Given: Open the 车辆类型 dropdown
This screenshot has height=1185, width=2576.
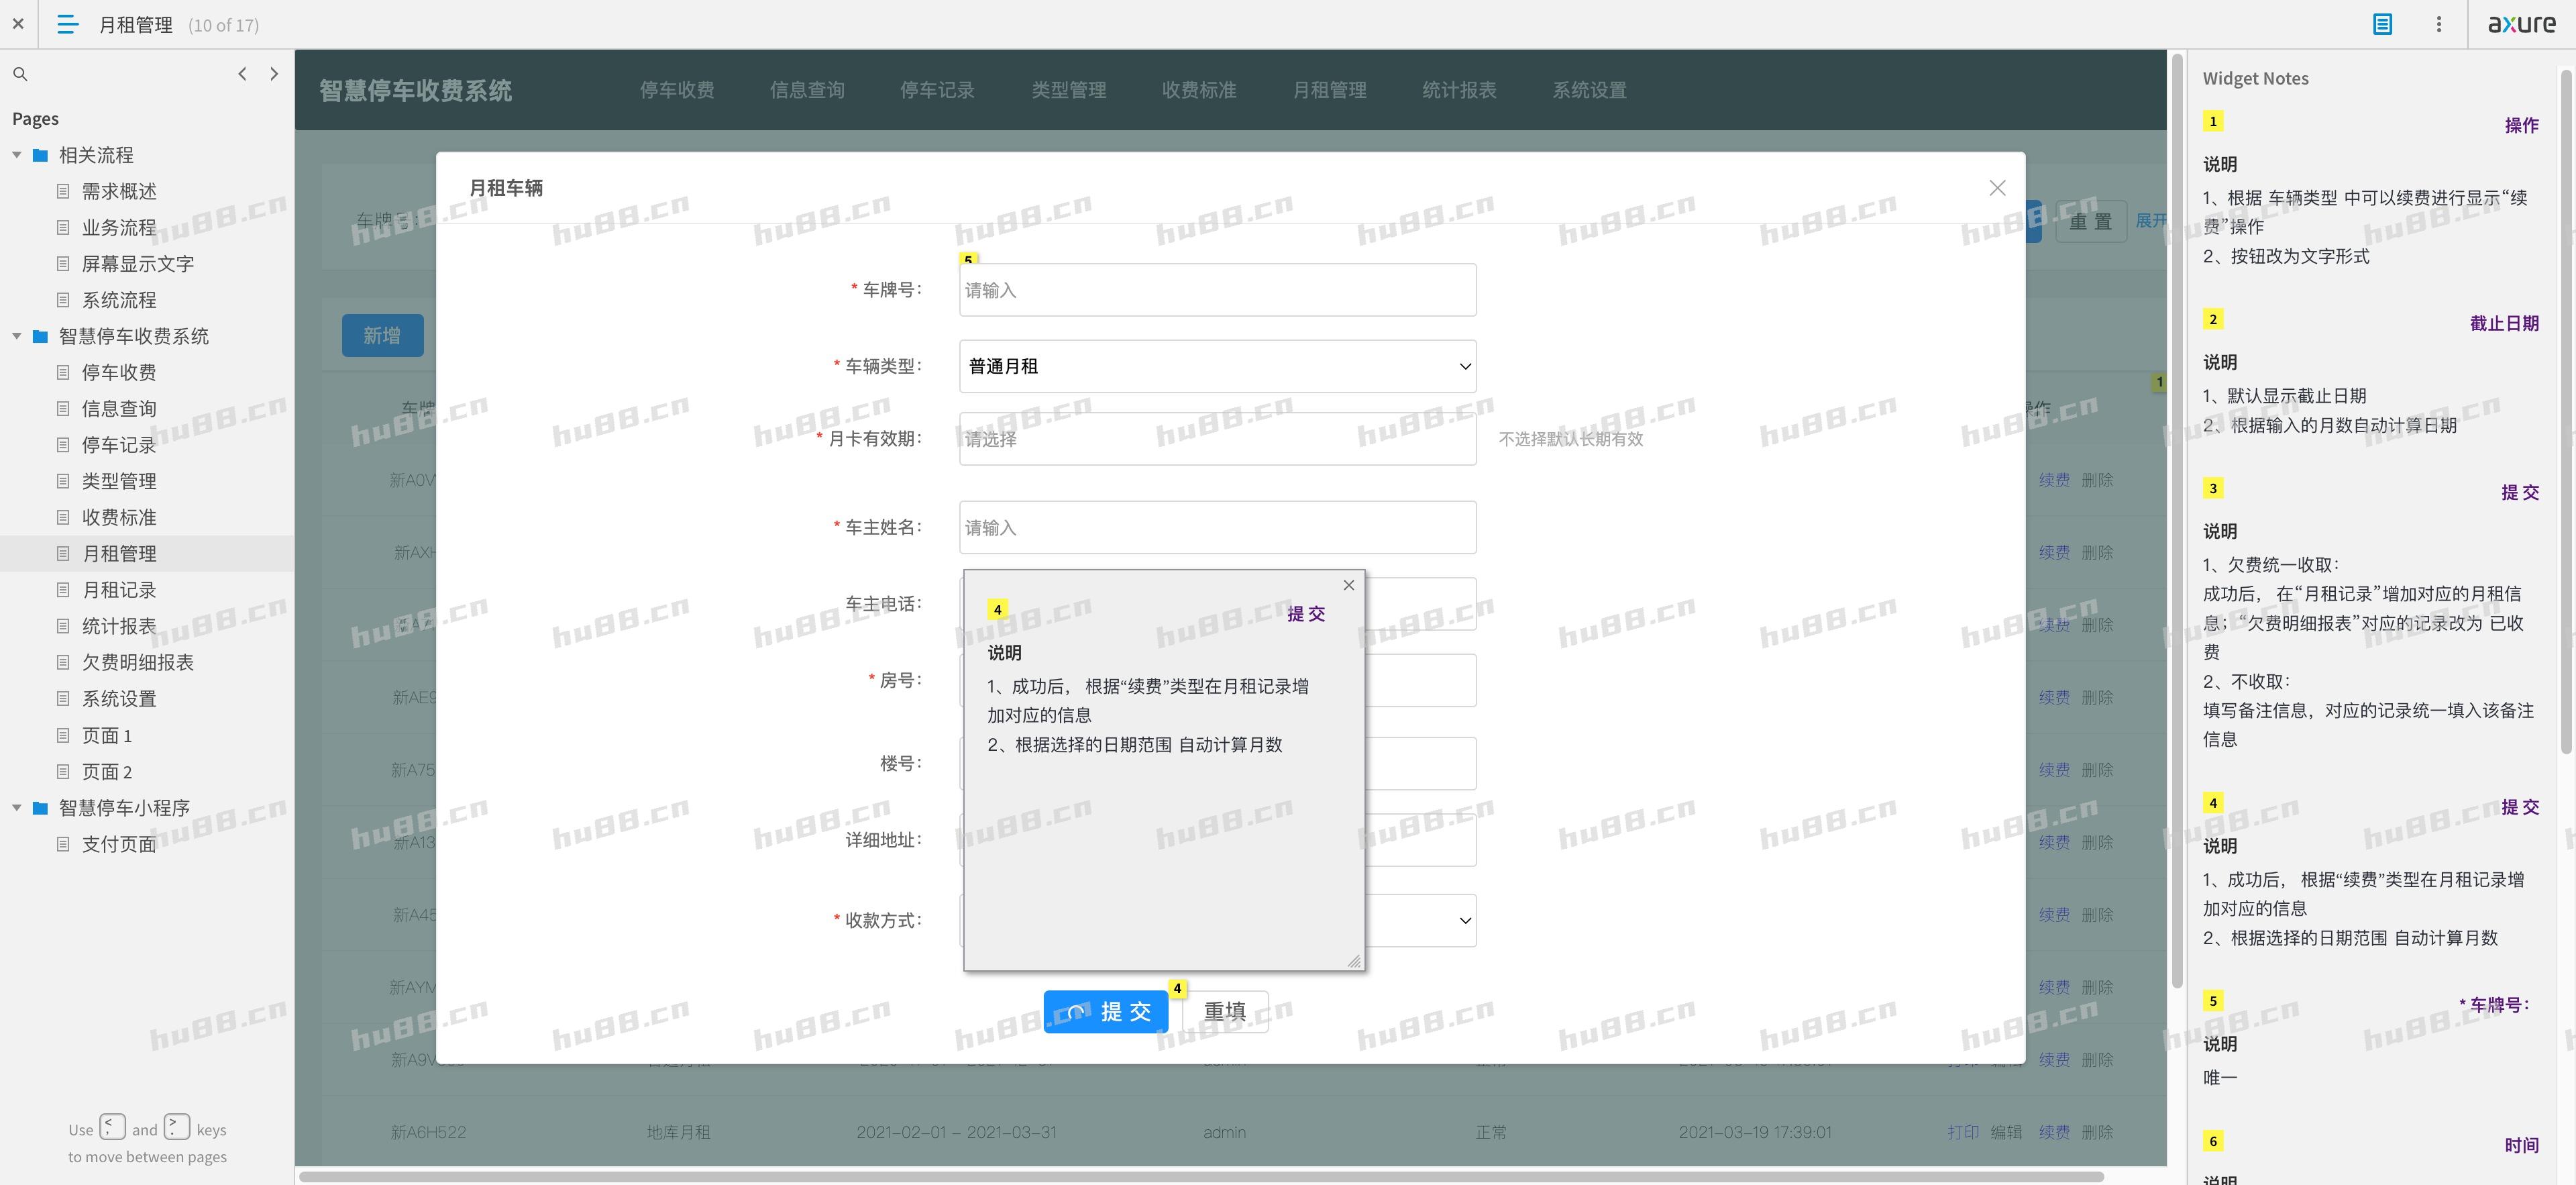Looking at the screenshot, I should [1216, 366].
